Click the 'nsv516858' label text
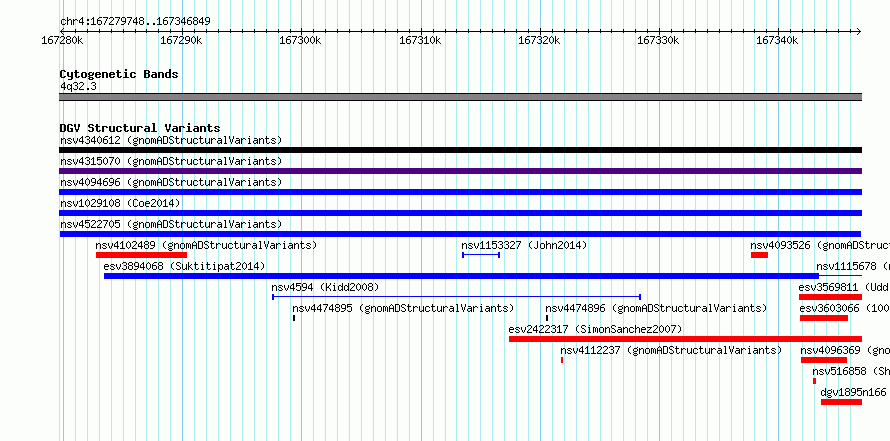 tap(839, 371)
